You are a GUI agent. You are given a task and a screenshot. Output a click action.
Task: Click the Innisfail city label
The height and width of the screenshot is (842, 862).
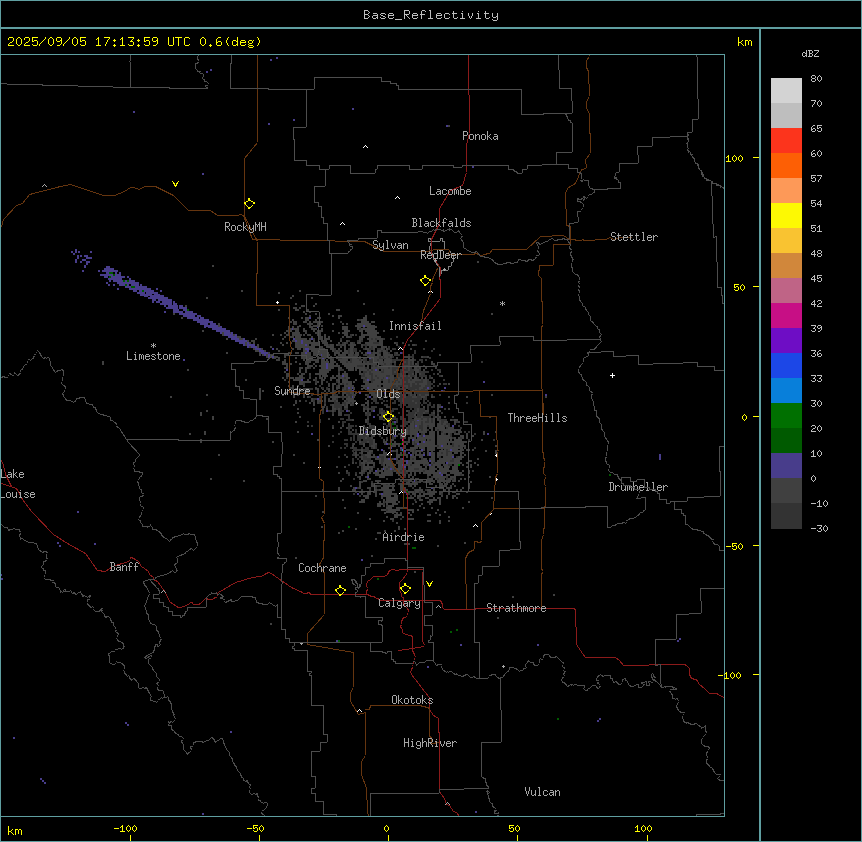click(x=415, y=326)
